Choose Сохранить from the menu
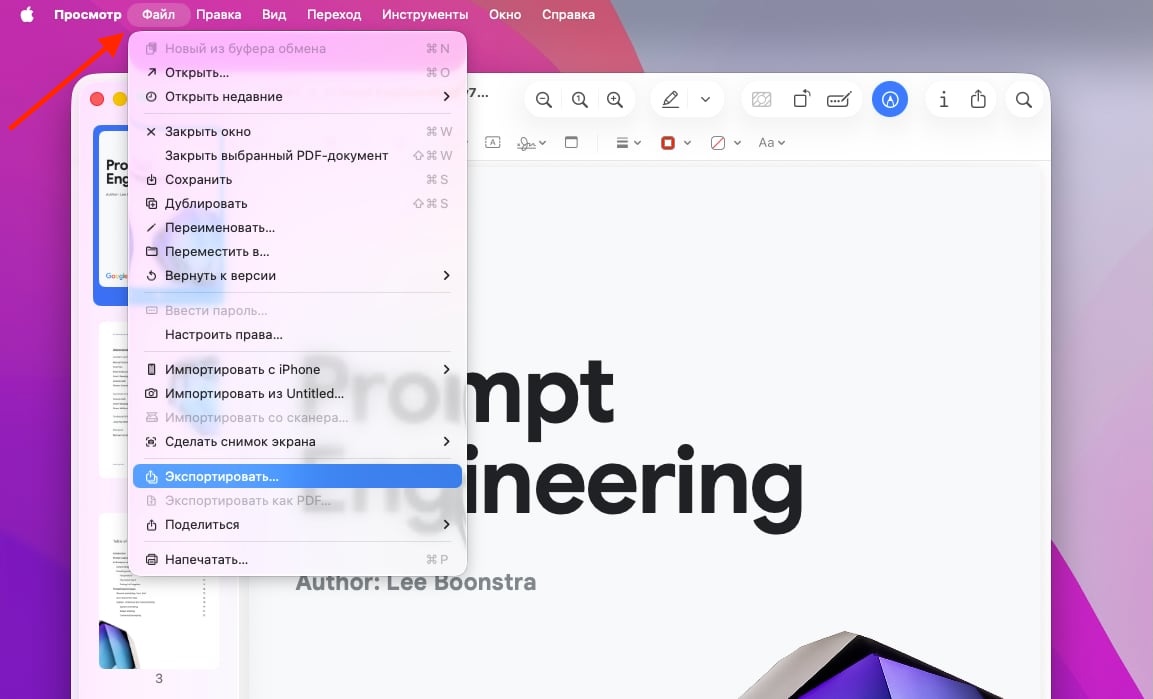 pyautogui.click(x=297, y=179)
